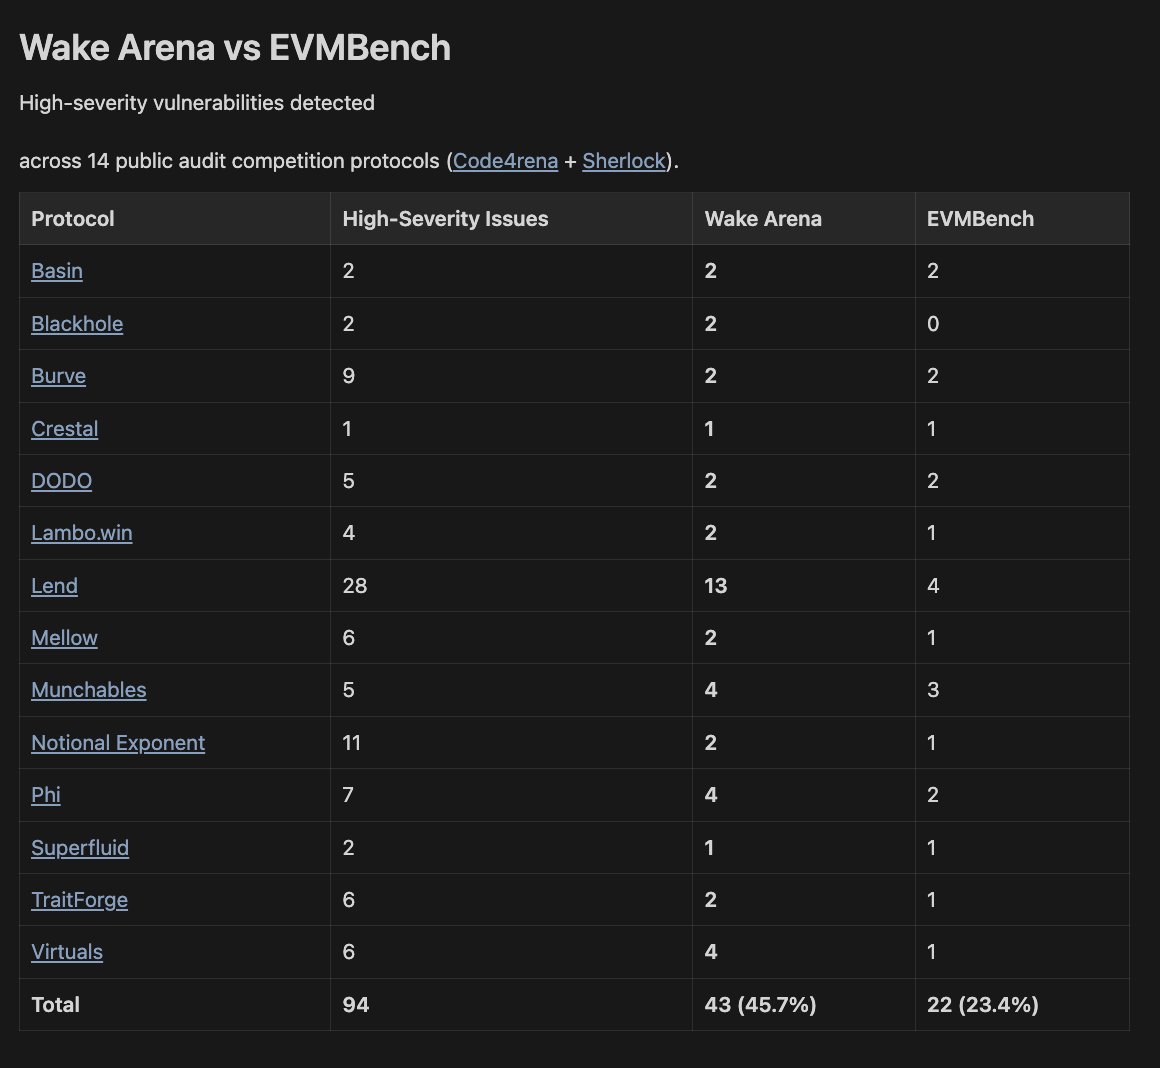Open the Mellow protocol link
Viewport: 1160px width, 1068px height.
click(x=64, y=638)
